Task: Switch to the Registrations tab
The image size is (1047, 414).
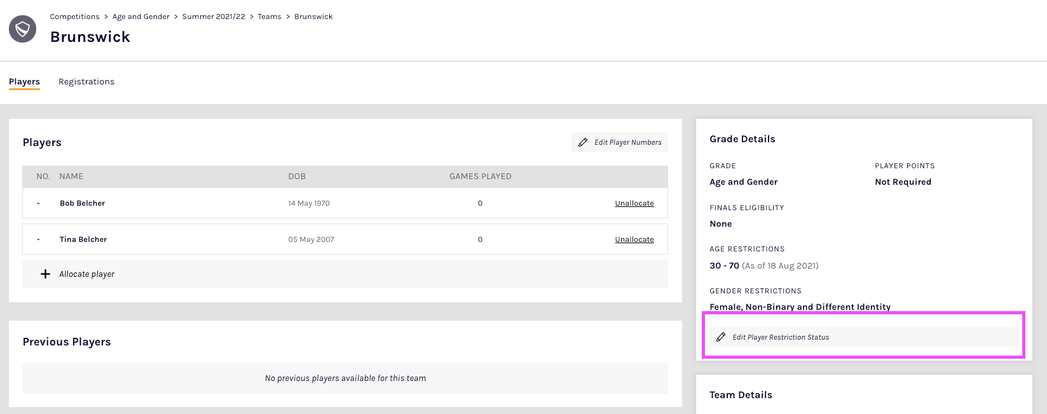Action: 86,82
